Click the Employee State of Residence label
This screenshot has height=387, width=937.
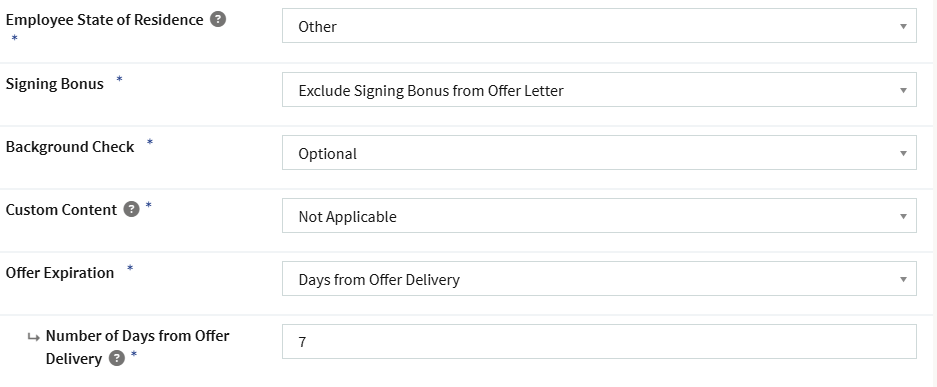105,20
